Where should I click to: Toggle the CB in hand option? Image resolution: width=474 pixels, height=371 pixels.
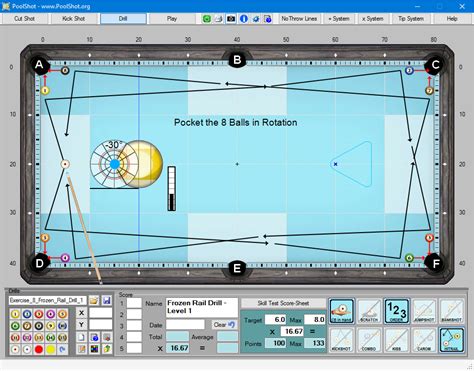(x=342, y=311)
